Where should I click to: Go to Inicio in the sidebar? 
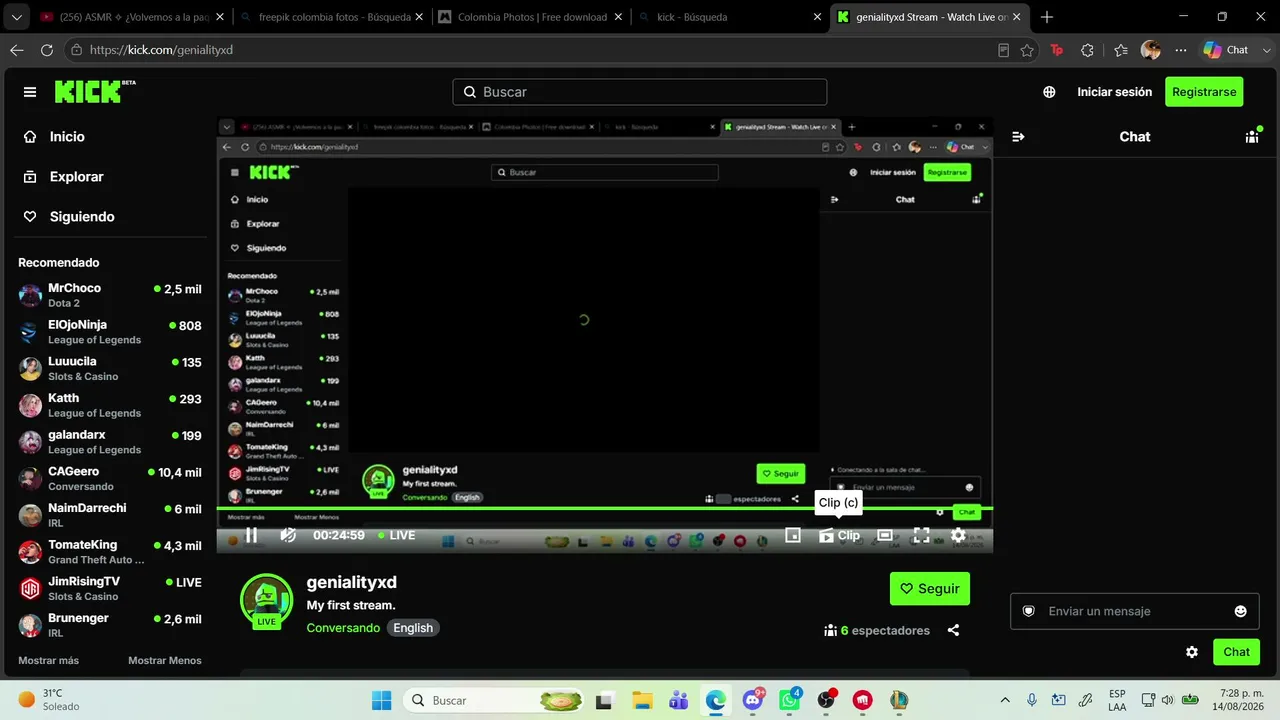coord(68,137)
